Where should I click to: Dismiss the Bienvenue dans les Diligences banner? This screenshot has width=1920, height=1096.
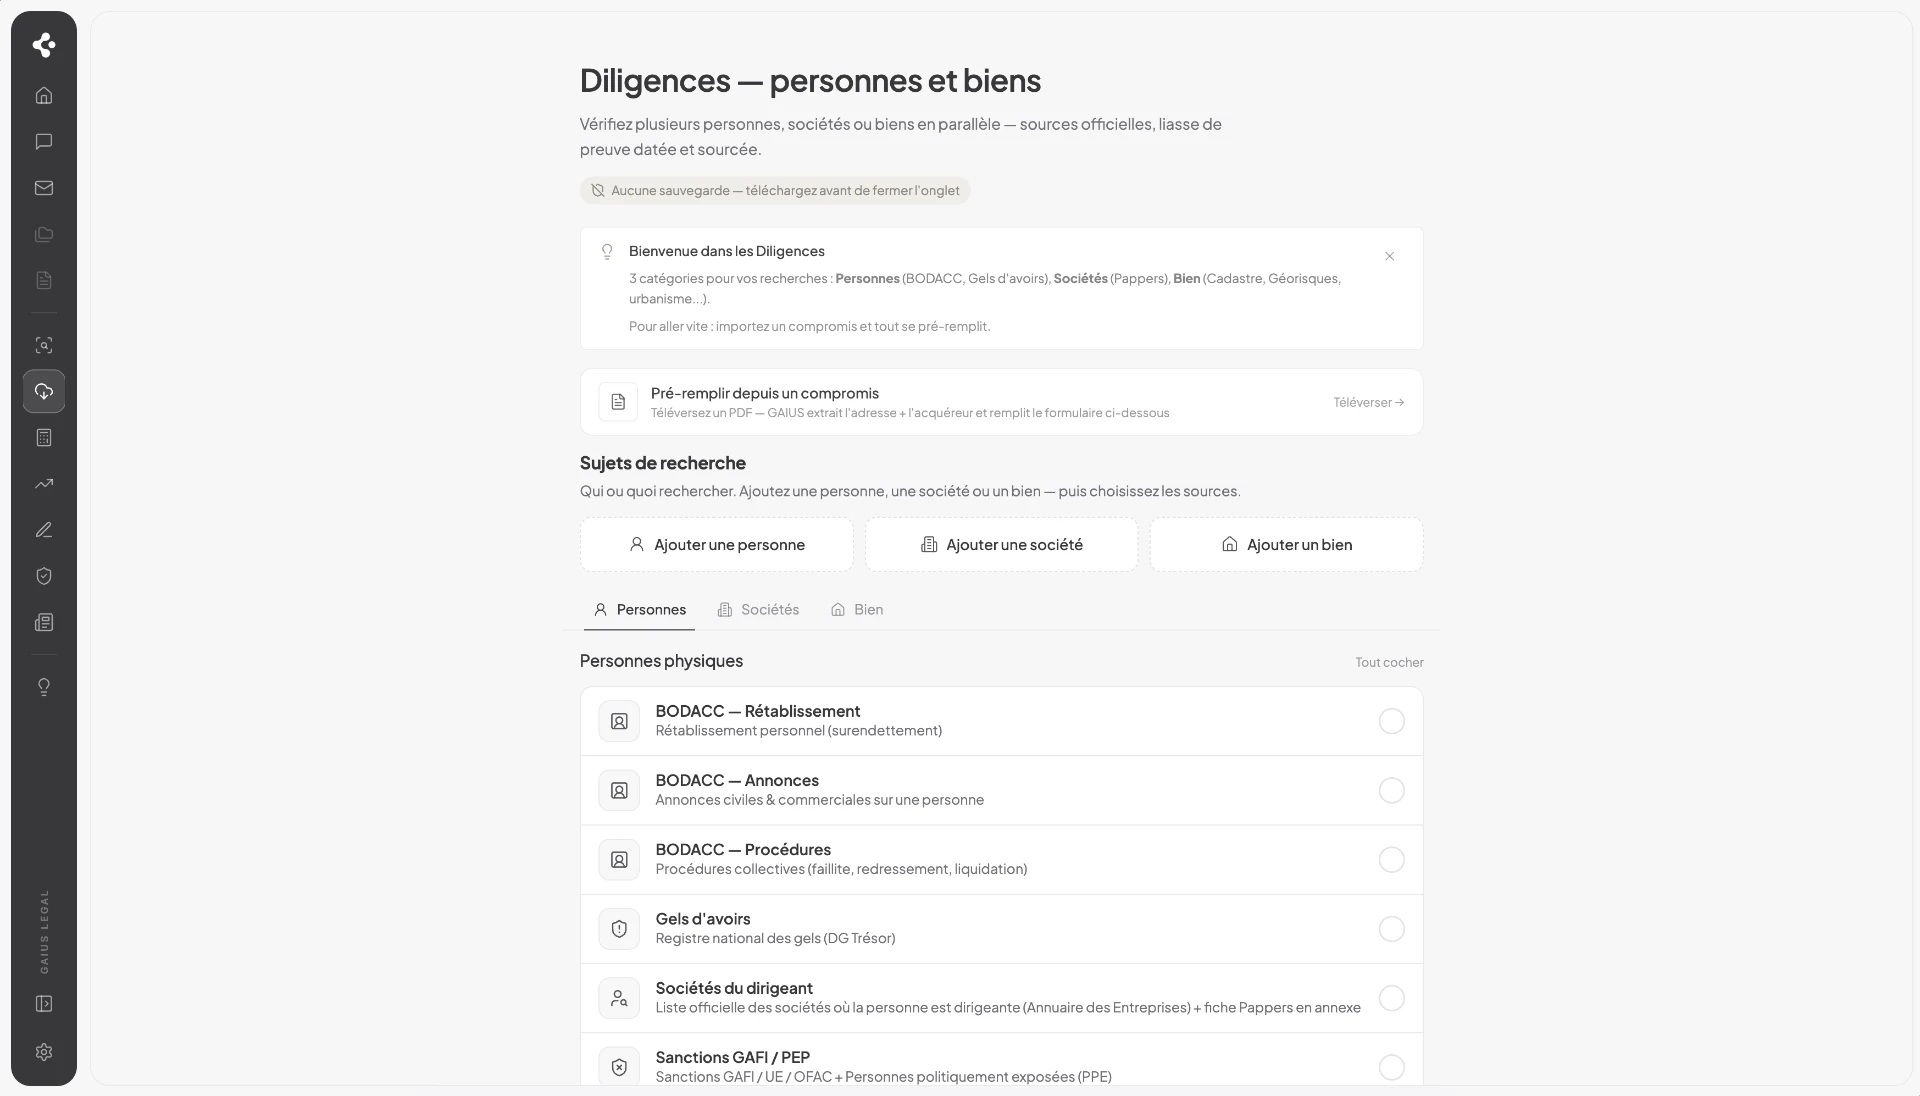pos(1389,257)
